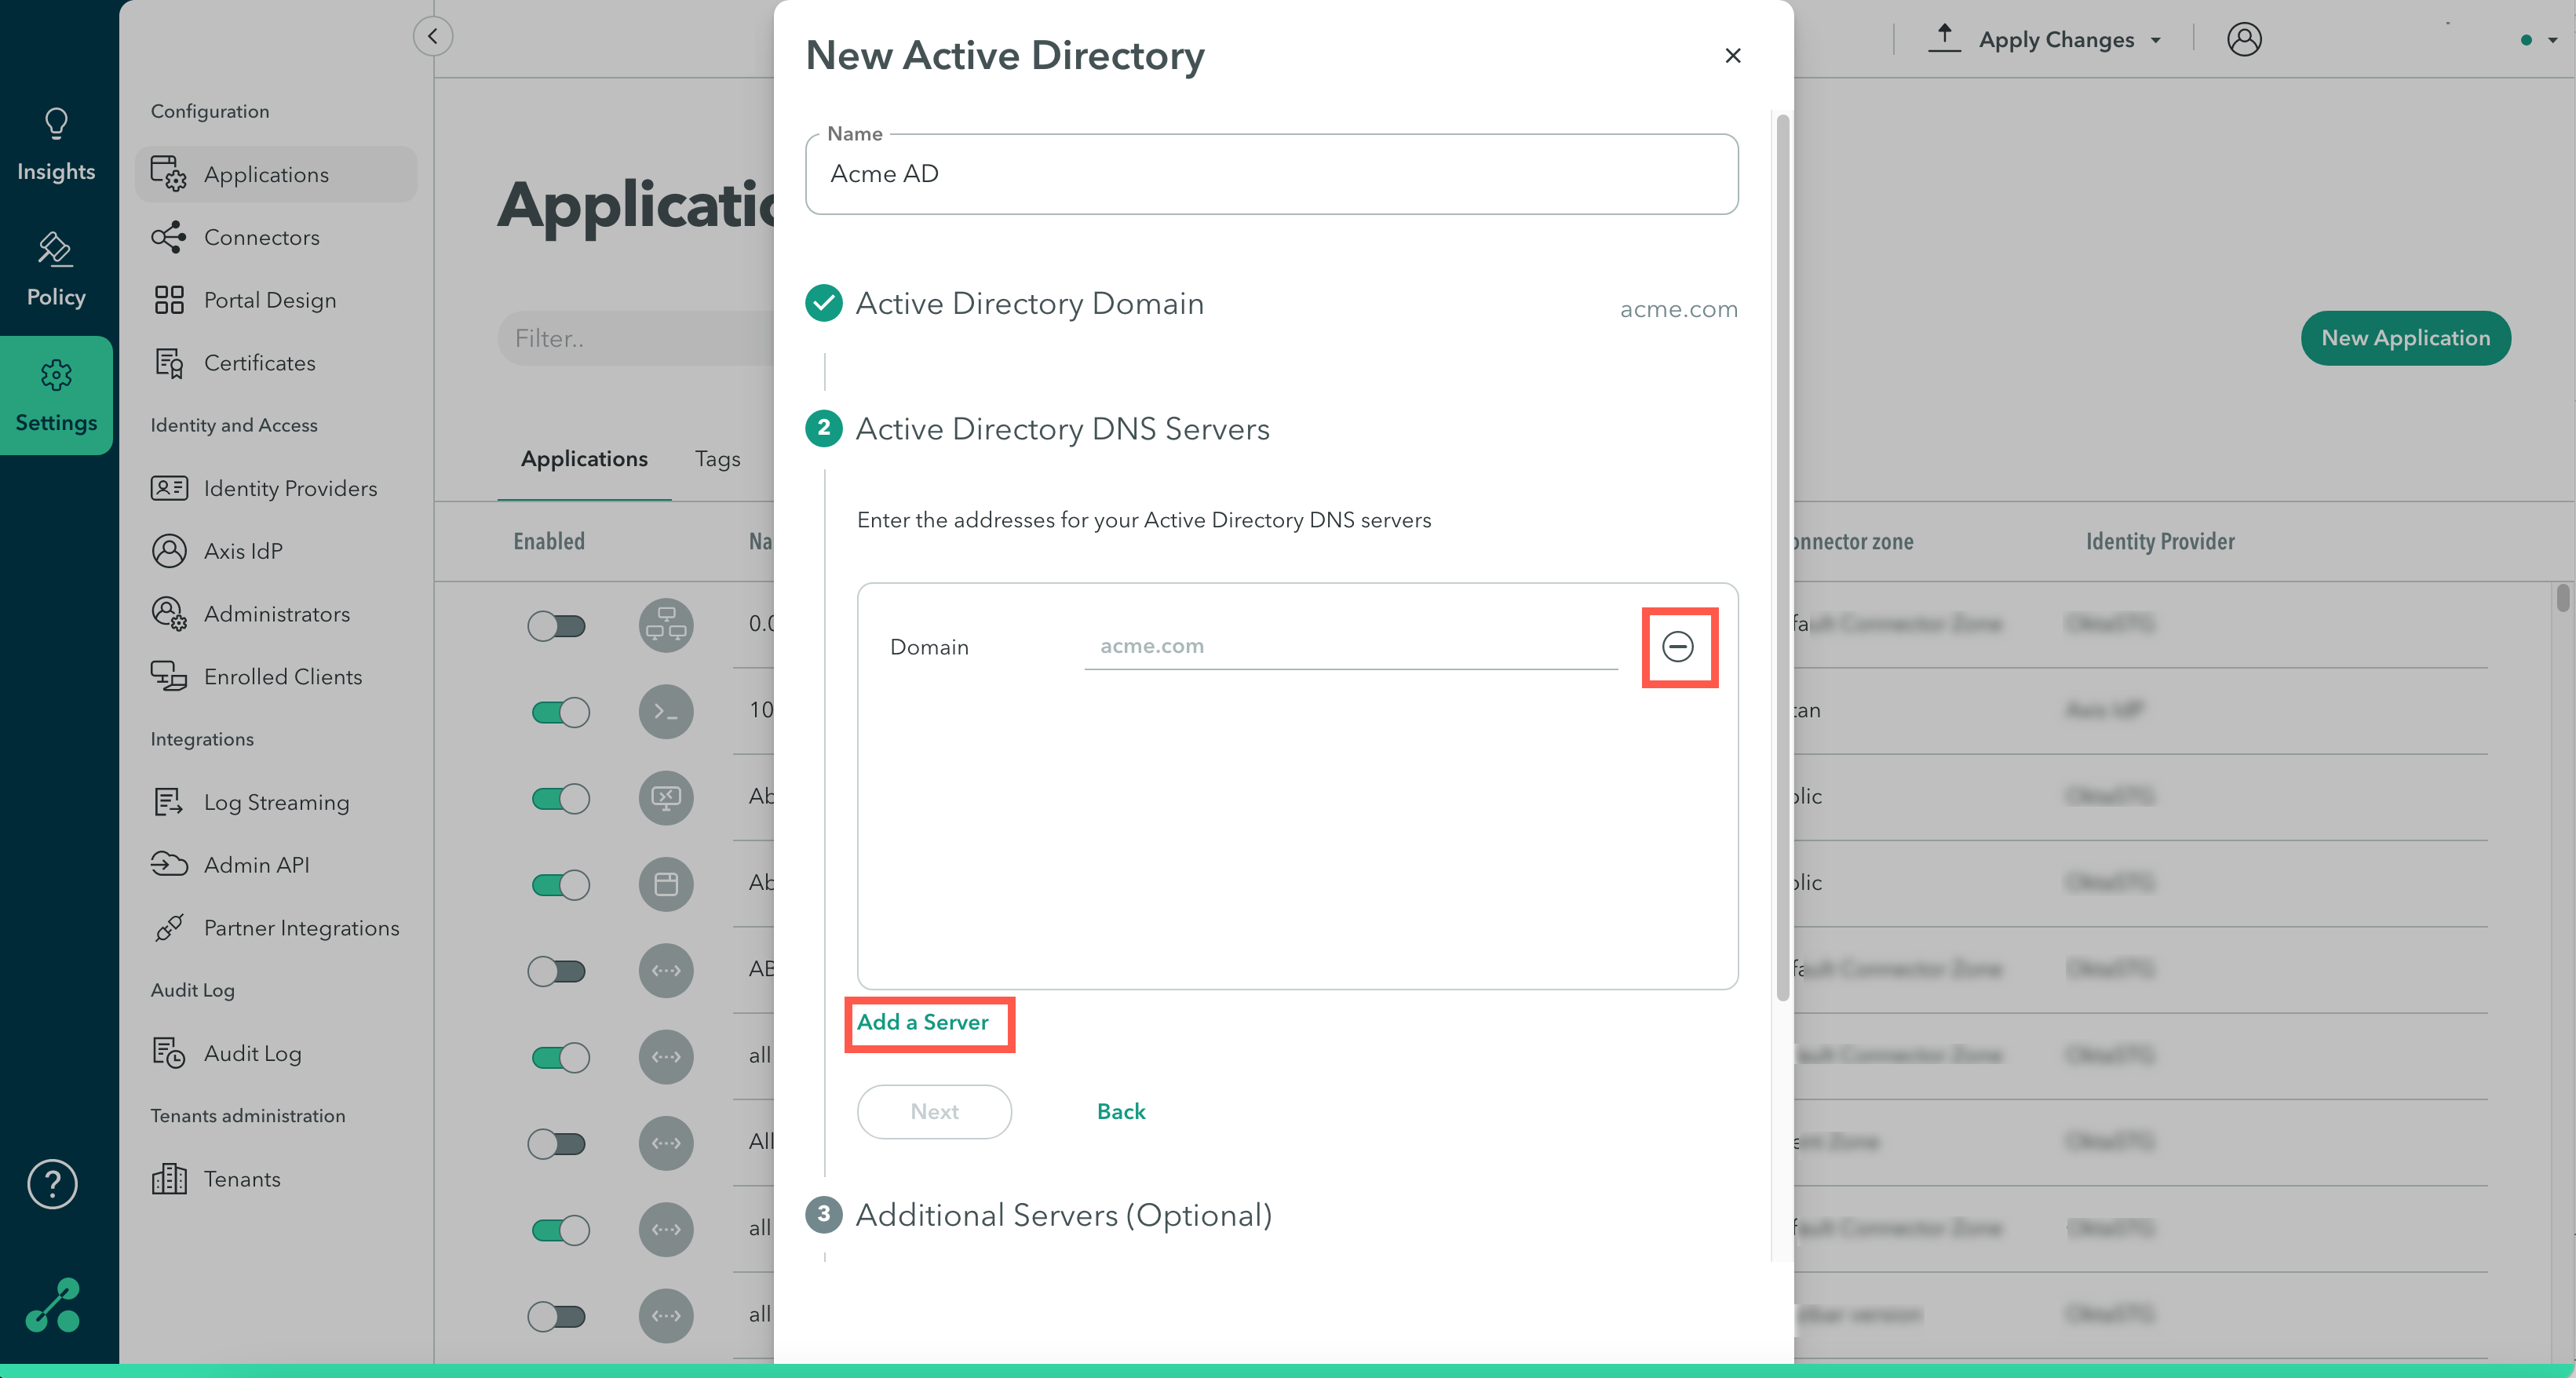Go to the Insights section
This screenshot has width=2576, height=1378.
[56, 145]
